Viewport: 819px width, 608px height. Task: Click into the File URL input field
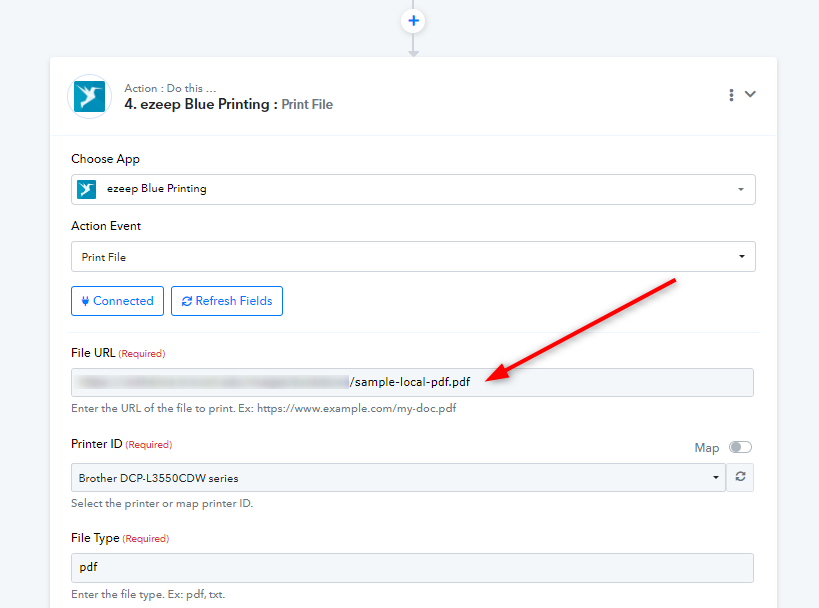pyautogui.click(x=412, y=382)
